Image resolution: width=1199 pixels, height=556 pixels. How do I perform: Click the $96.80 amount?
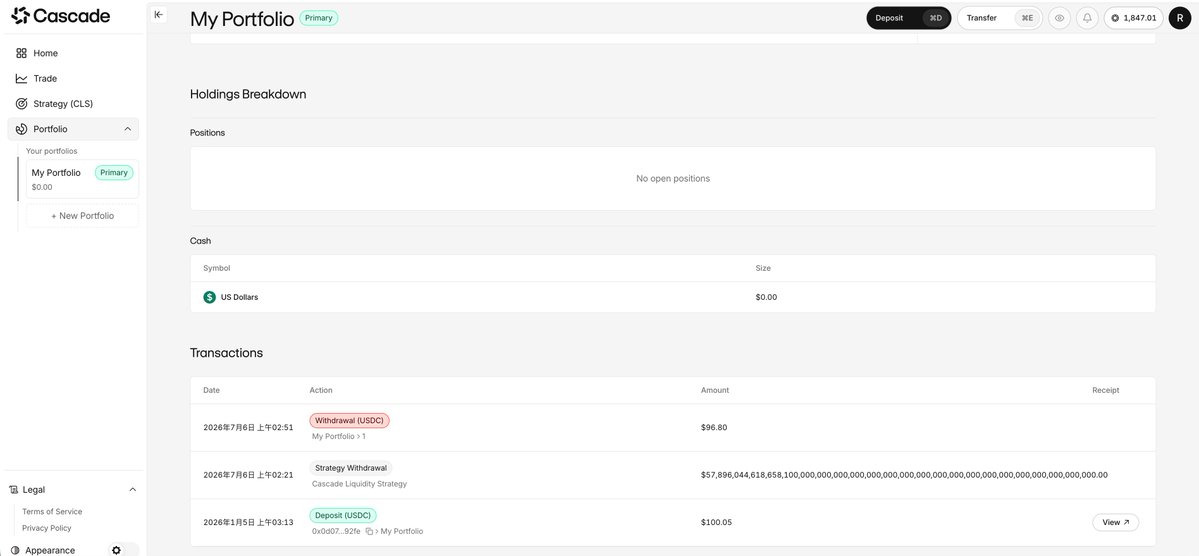click(714, 428)
